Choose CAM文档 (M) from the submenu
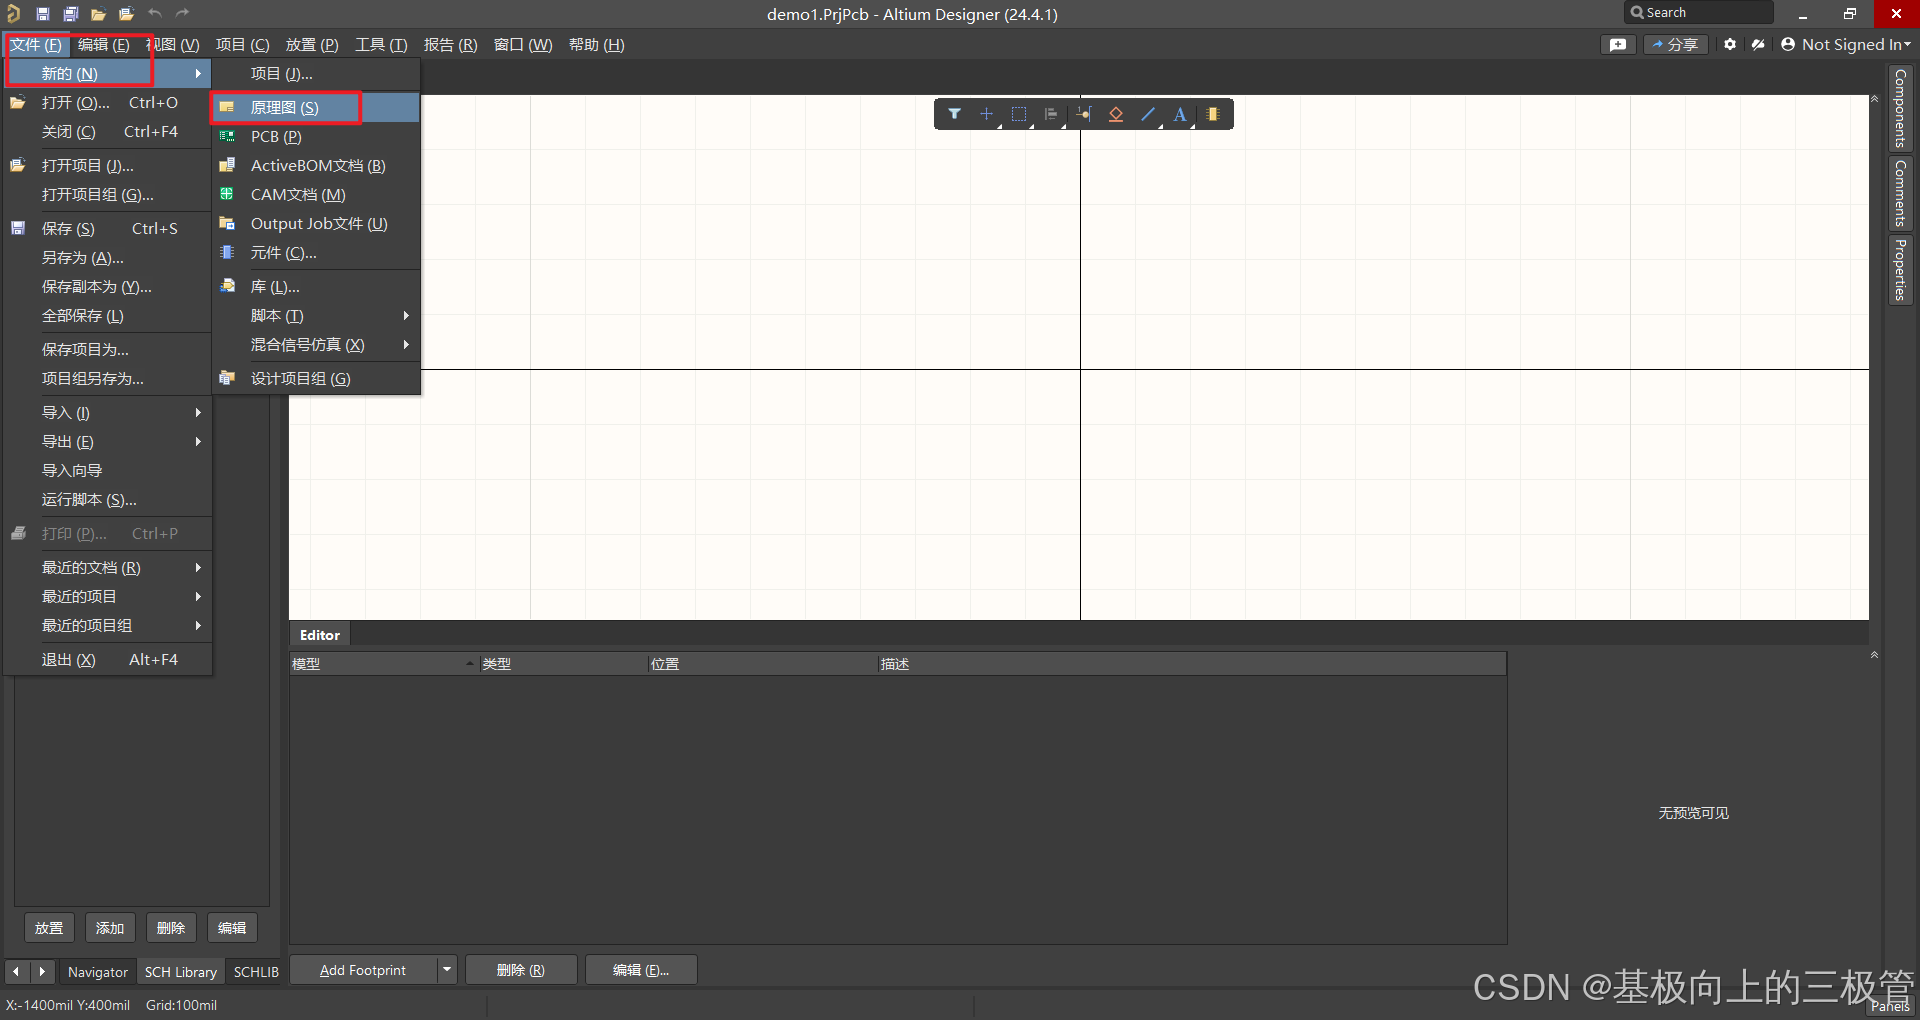Viewport: 1920px width, 1020px height. pos(315,195)
